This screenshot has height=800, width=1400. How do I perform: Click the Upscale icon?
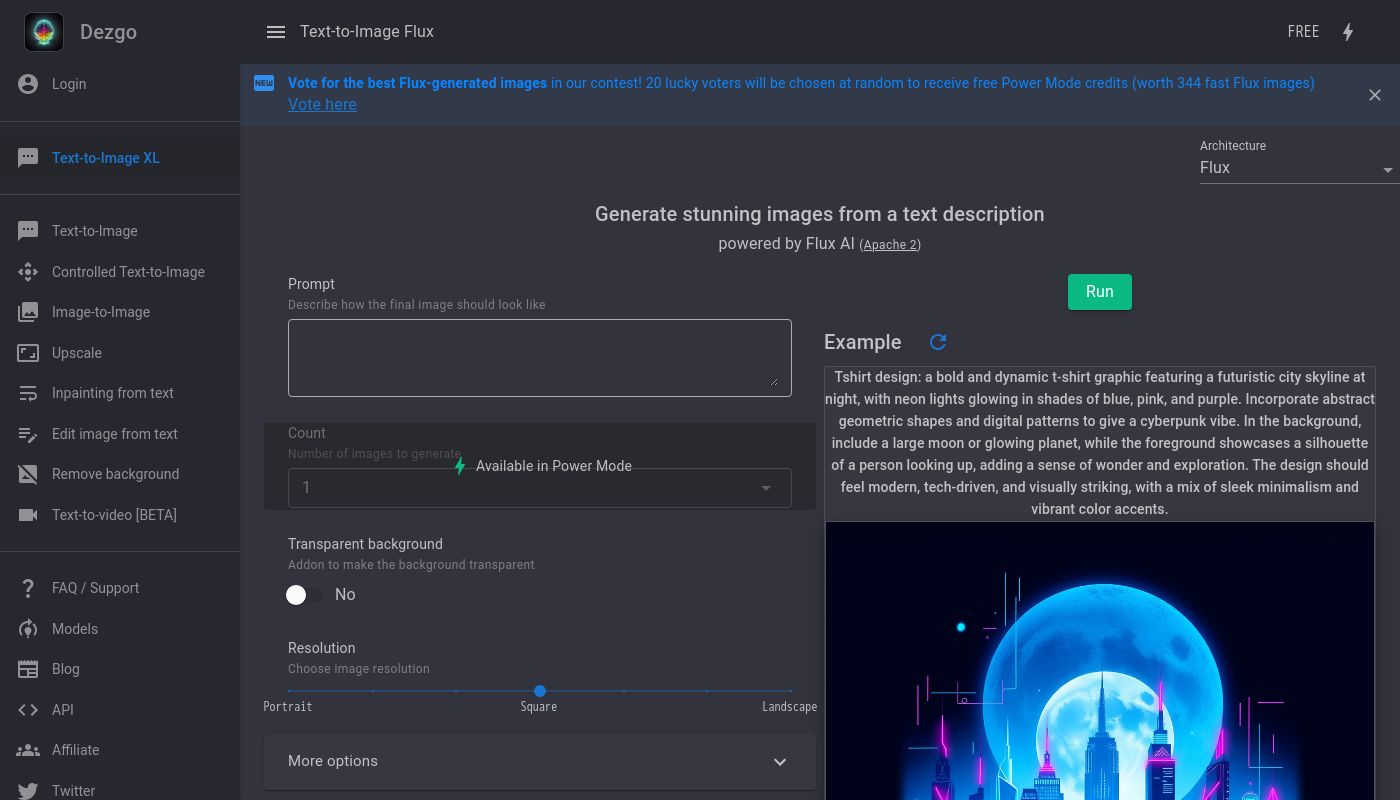(x=28, y=353)
